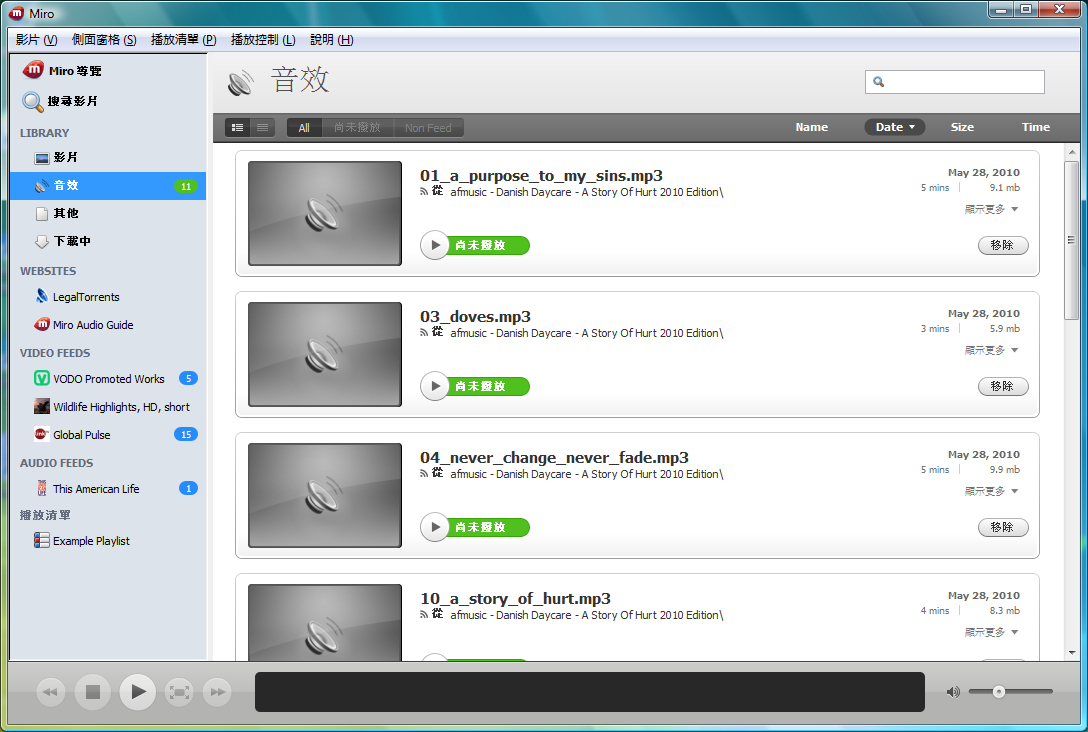Open the 說明 (H) menu
Image resolution: width=1088 pixels, height=732 pixels.
(332, 40)
